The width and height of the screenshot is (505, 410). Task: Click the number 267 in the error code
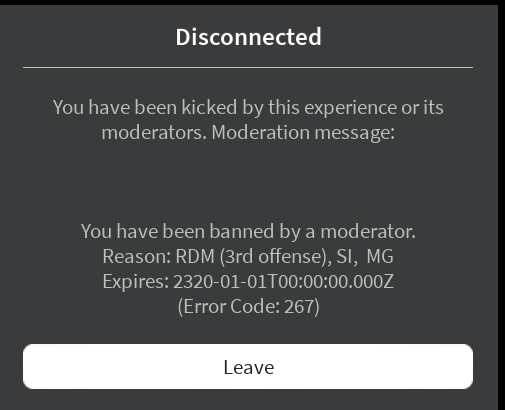click(x=299, y=306)
